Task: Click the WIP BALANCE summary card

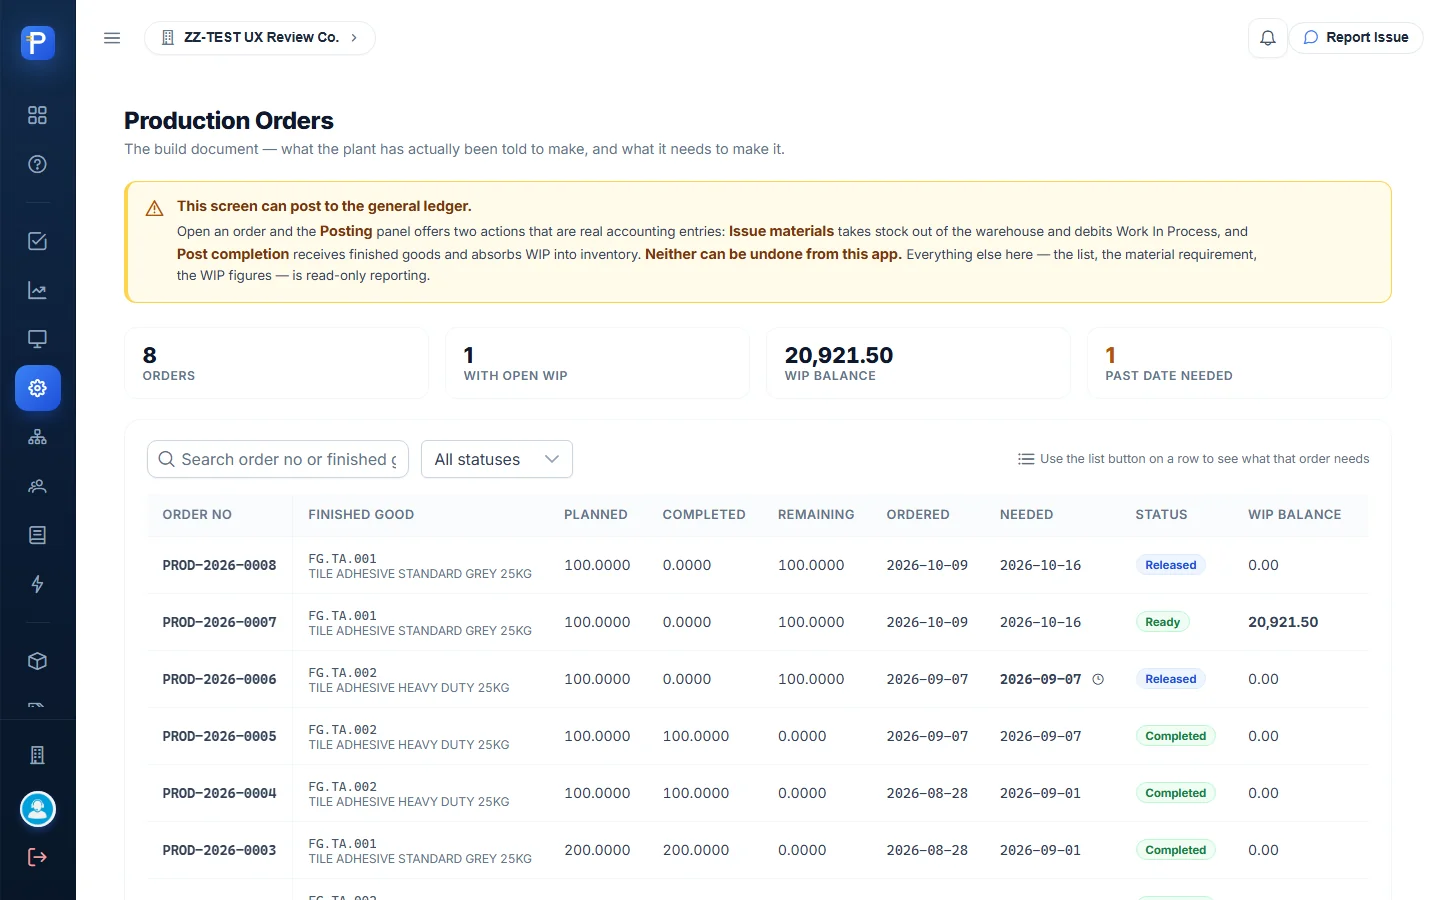Action: pos(918,363)
